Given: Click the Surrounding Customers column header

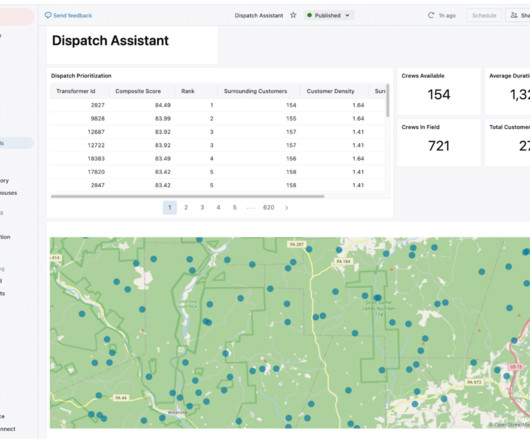Looking at the screenshot, I should [255, 91].
